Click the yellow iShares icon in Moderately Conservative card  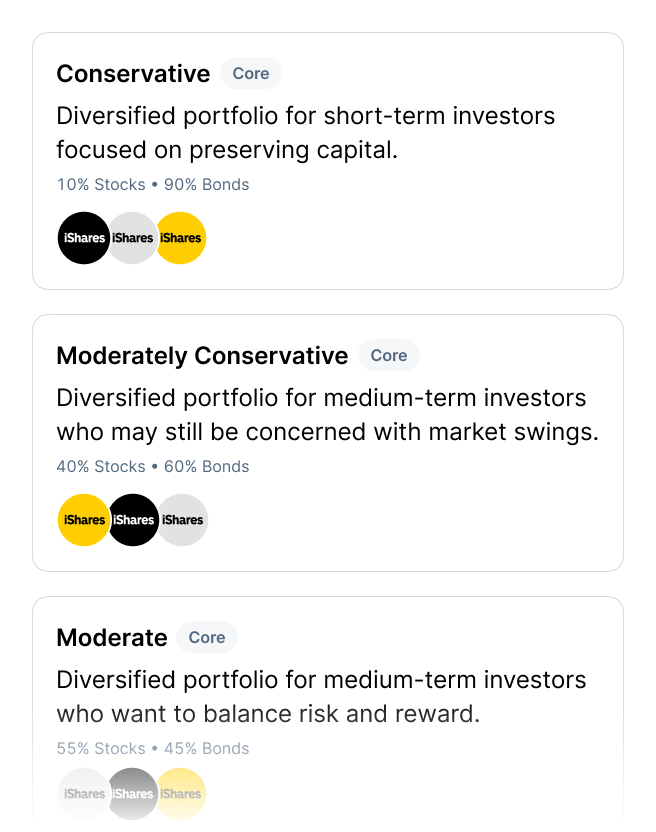(83, 520)
